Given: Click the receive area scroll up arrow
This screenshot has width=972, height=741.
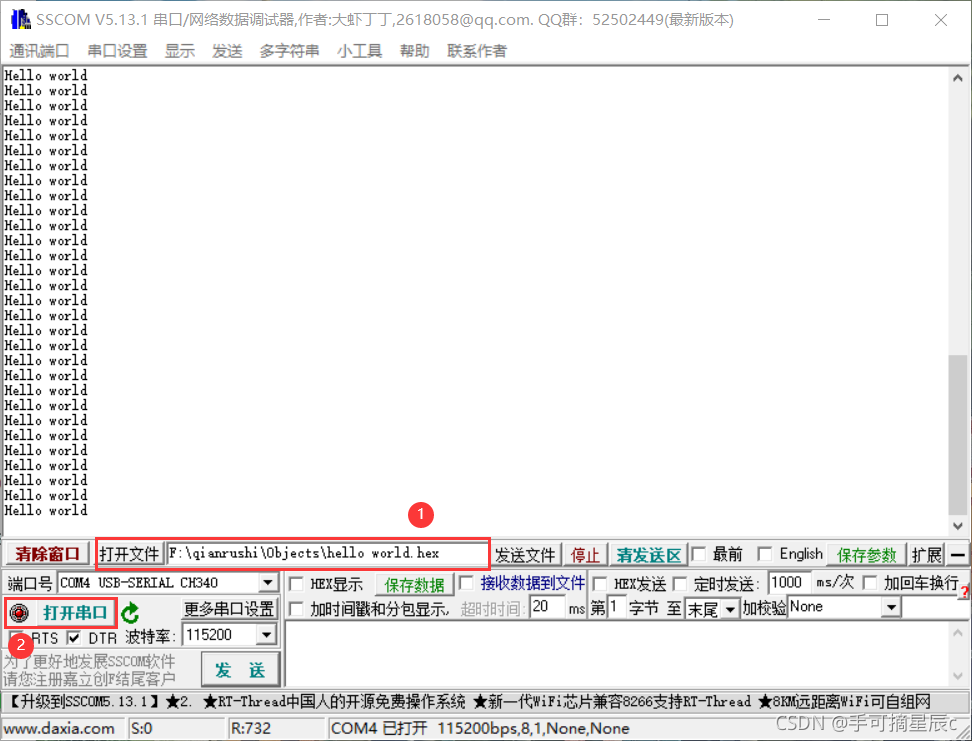Looking at the screenshot, I should (x=958, y=78).
